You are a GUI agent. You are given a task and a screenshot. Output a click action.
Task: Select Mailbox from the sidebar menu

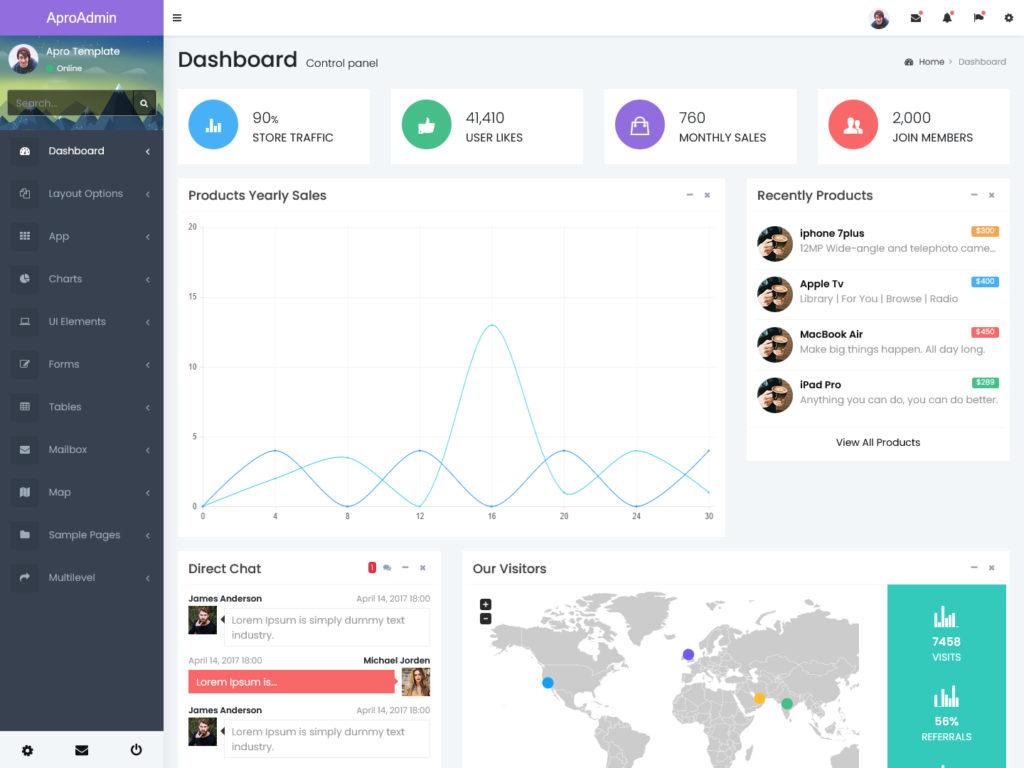coord(67,449)
